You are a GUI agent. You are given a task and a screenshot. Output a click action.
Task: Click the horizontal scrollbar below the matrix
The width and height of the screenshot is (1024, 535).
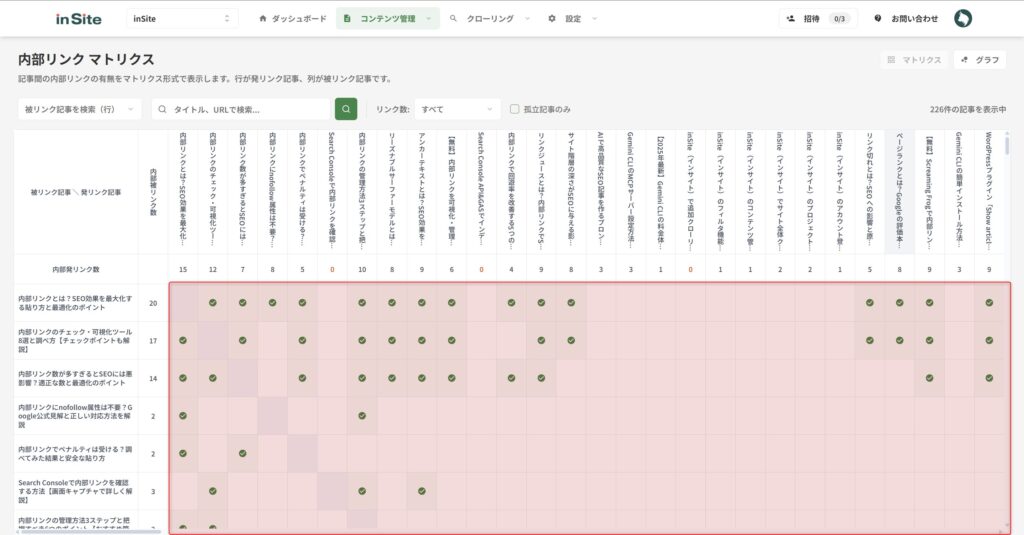[x=90, y=531]
